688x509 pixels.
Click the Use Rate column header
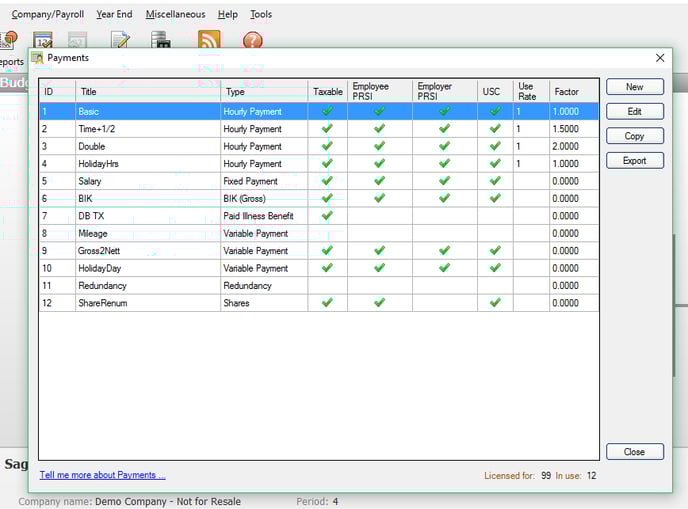point(531,91)
